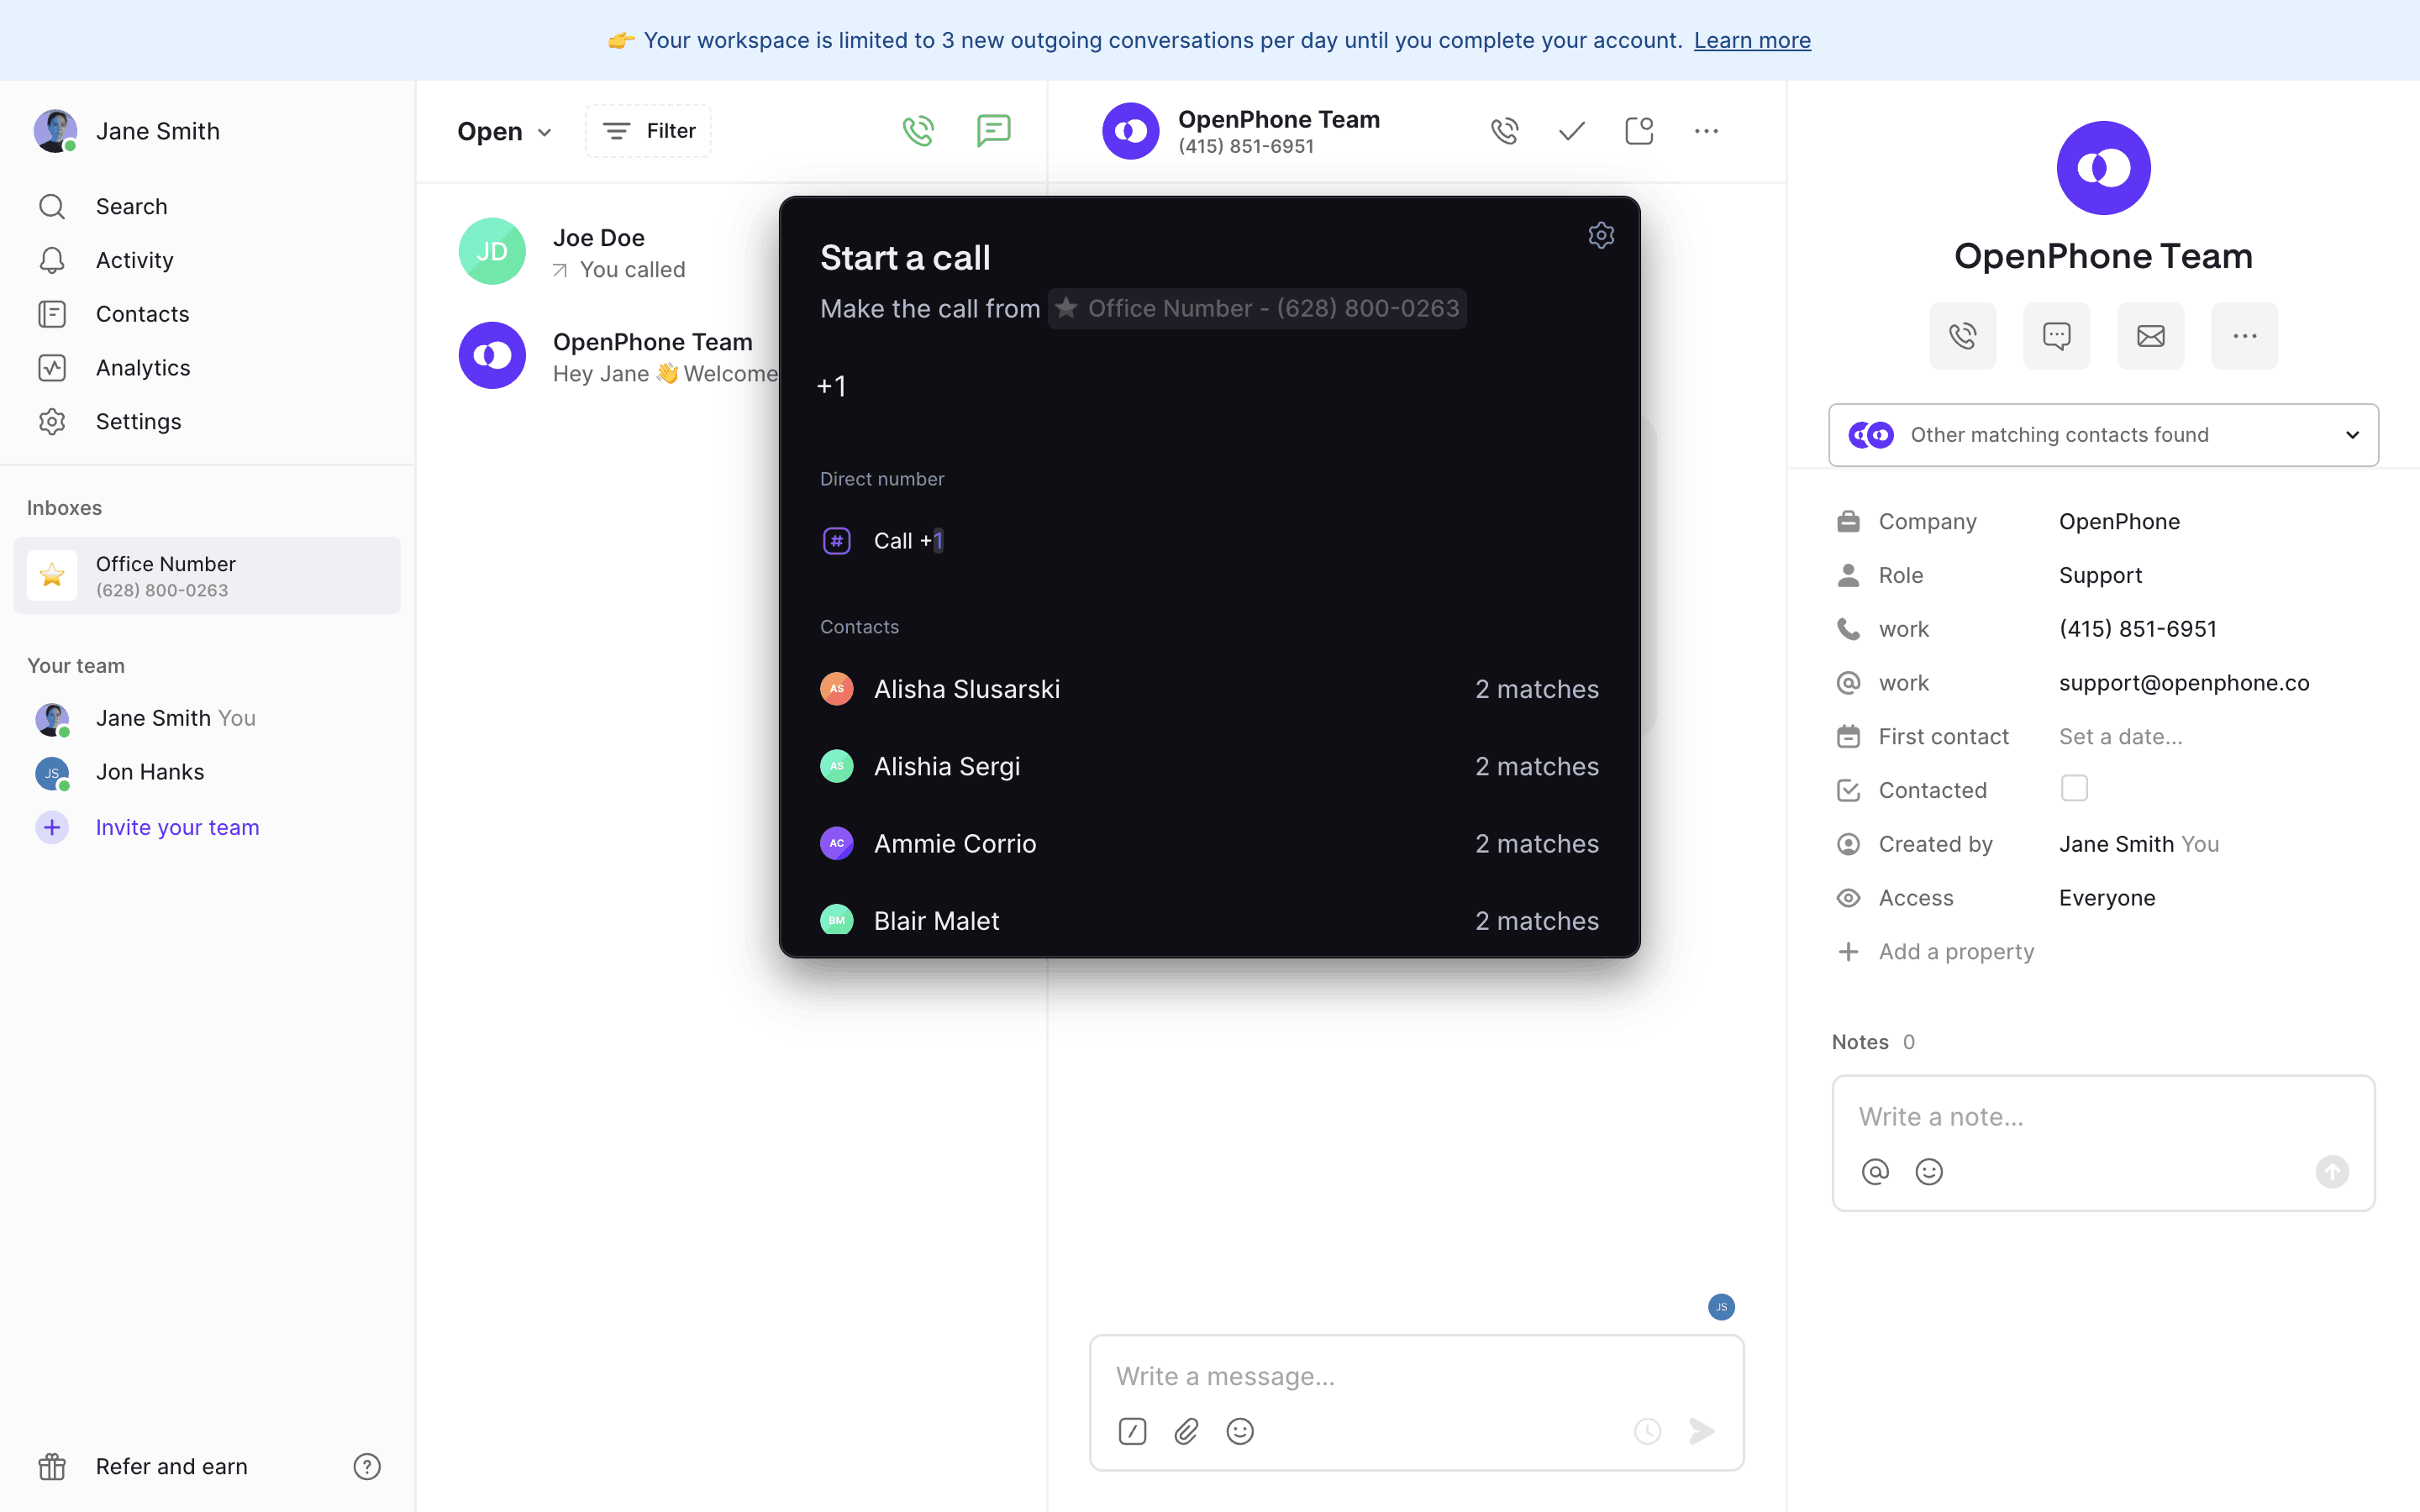Image resolution: width=2420 pixels, height=1512 pixels.
Task: Change the Make the call from number
Action: [1257, 308]
